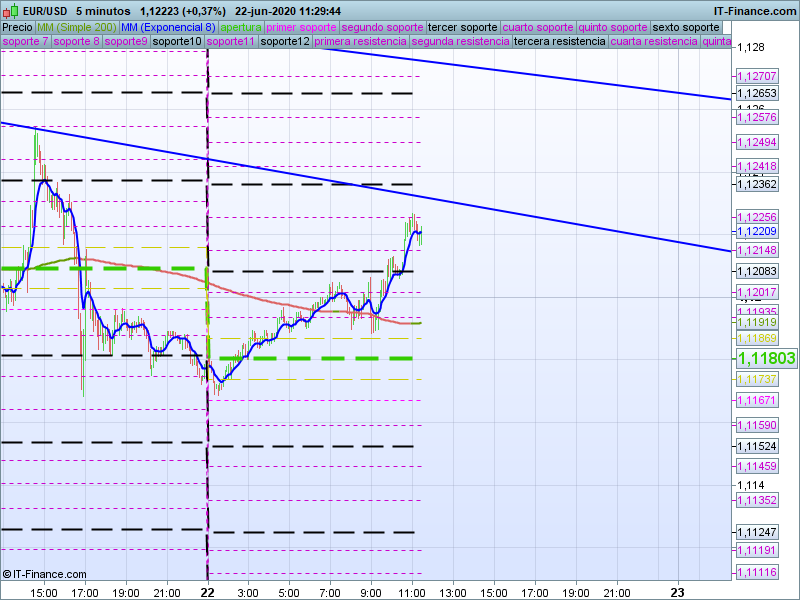Viewport: 800px width, 600px height.
Task: Select the 1,12707 price level label
Action: 757,76
